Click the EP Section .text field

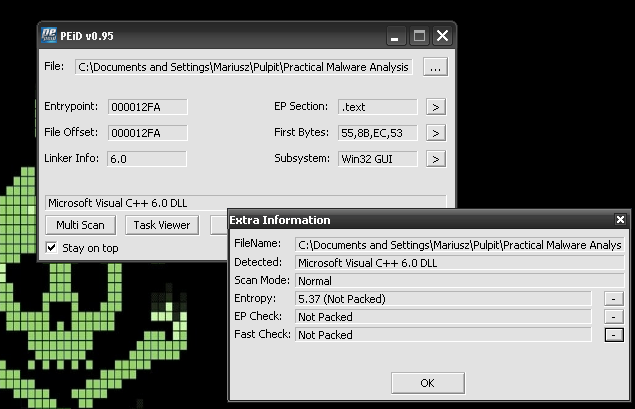coord(377,107)
